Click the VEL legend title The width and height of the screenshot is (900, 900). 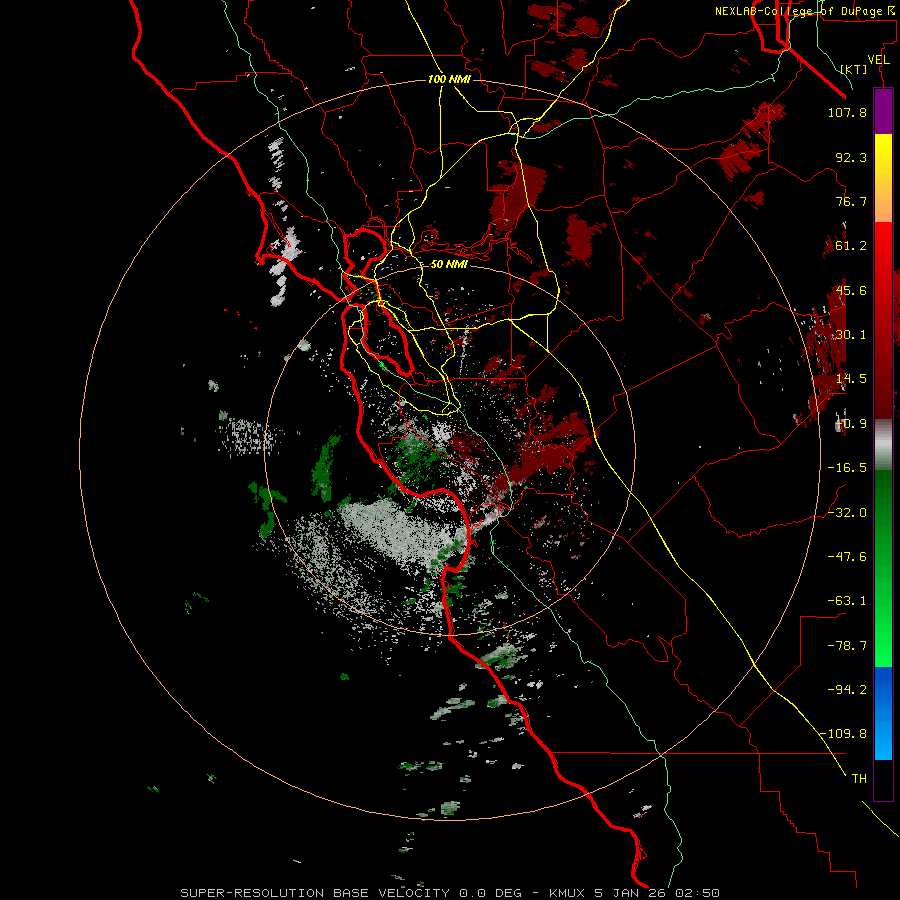point(879,60)
